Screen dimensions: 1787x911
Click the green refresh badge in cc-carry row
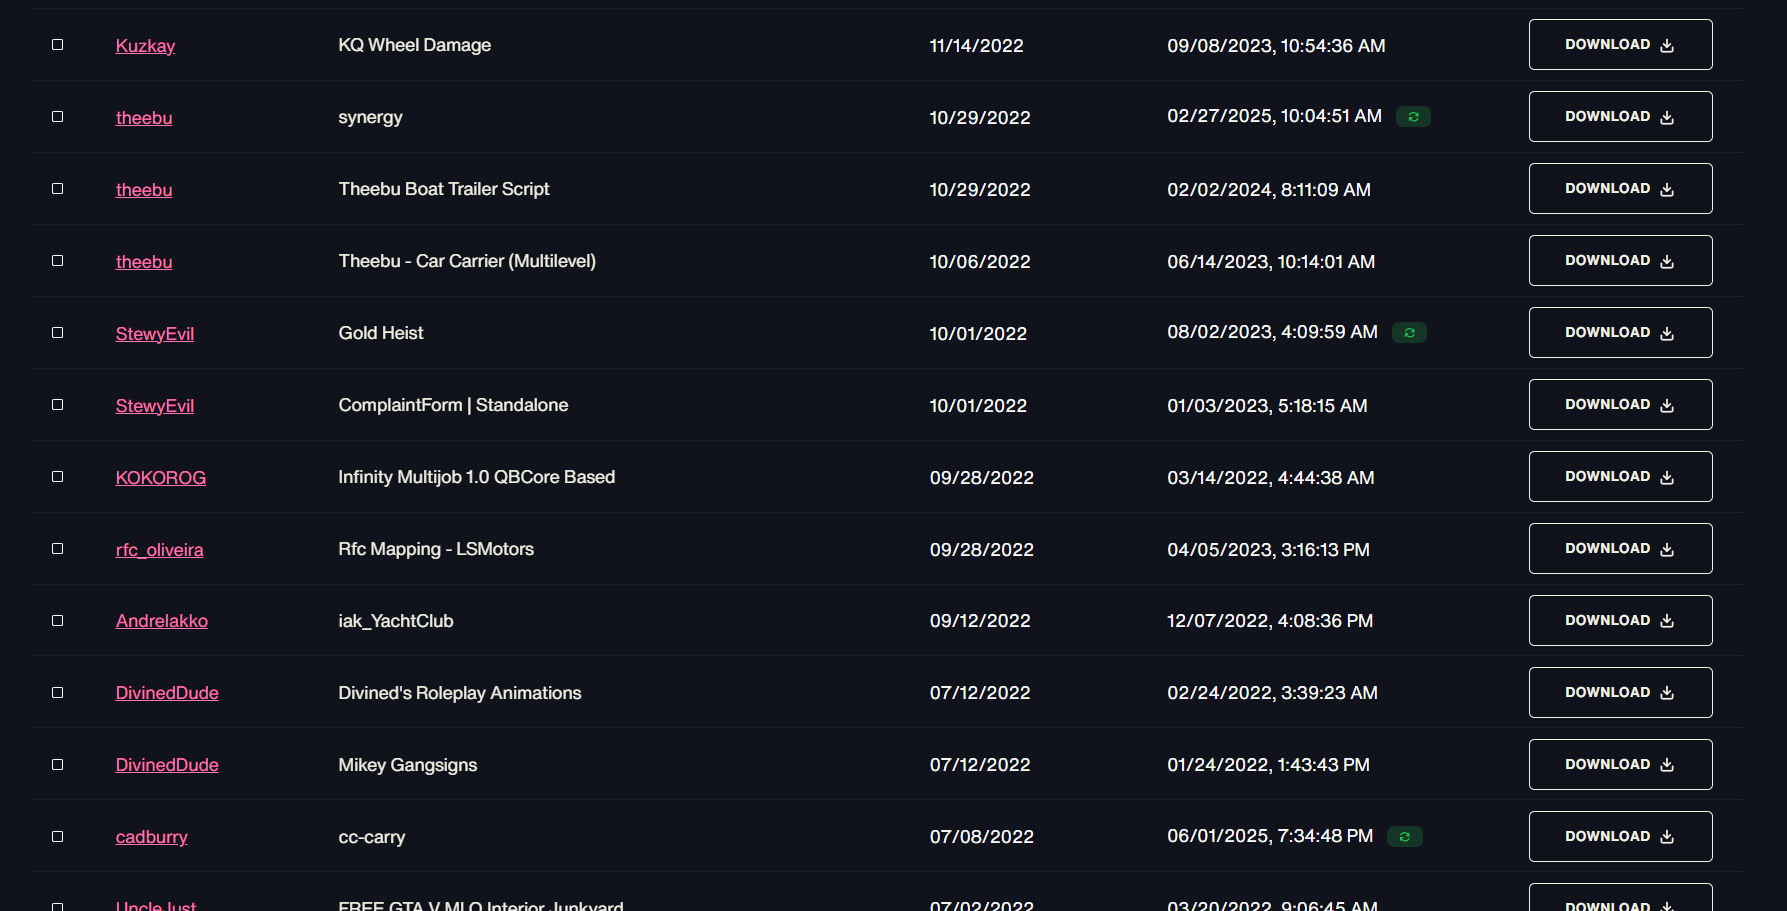click(x=1405, y=837)
